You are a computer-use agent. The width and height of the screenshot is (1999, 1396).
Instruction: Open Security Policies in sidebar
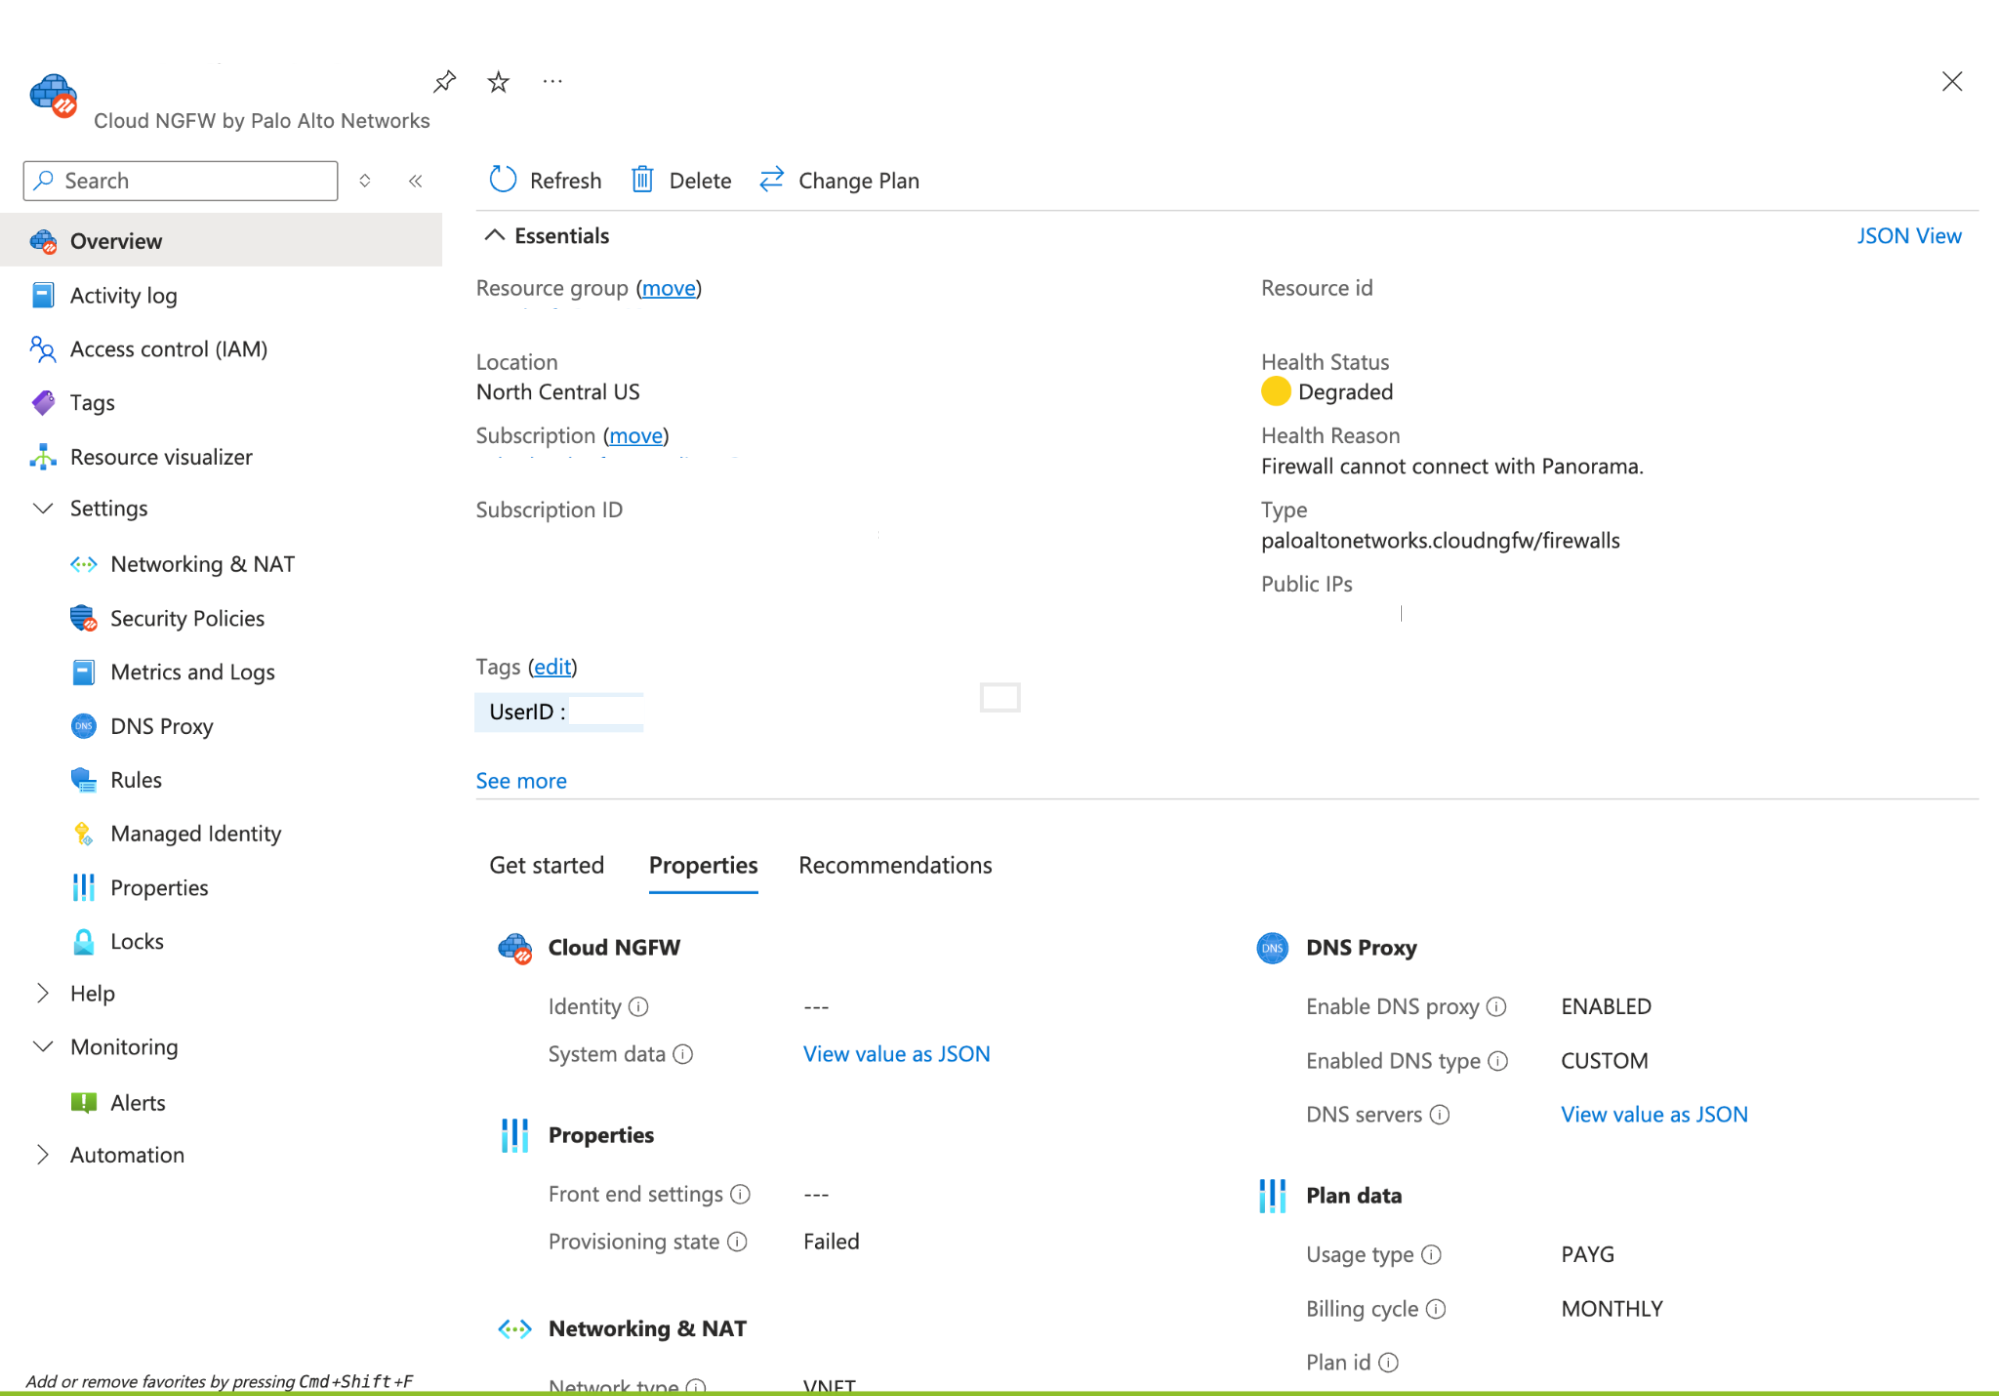tap(187, 618)
